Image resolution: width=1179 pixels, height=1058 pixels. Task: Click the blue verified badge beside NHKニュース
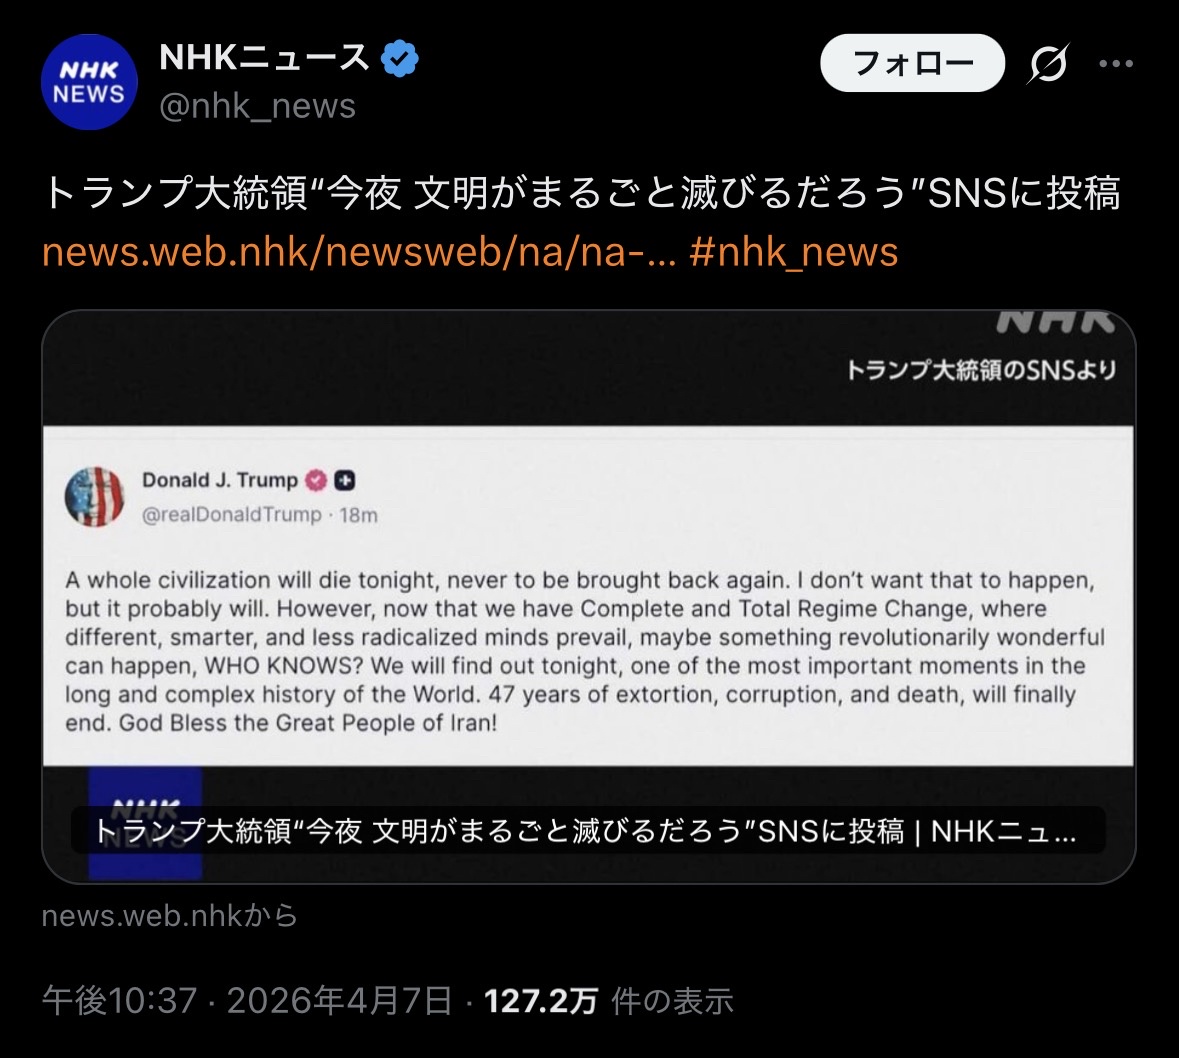[400, 58]
